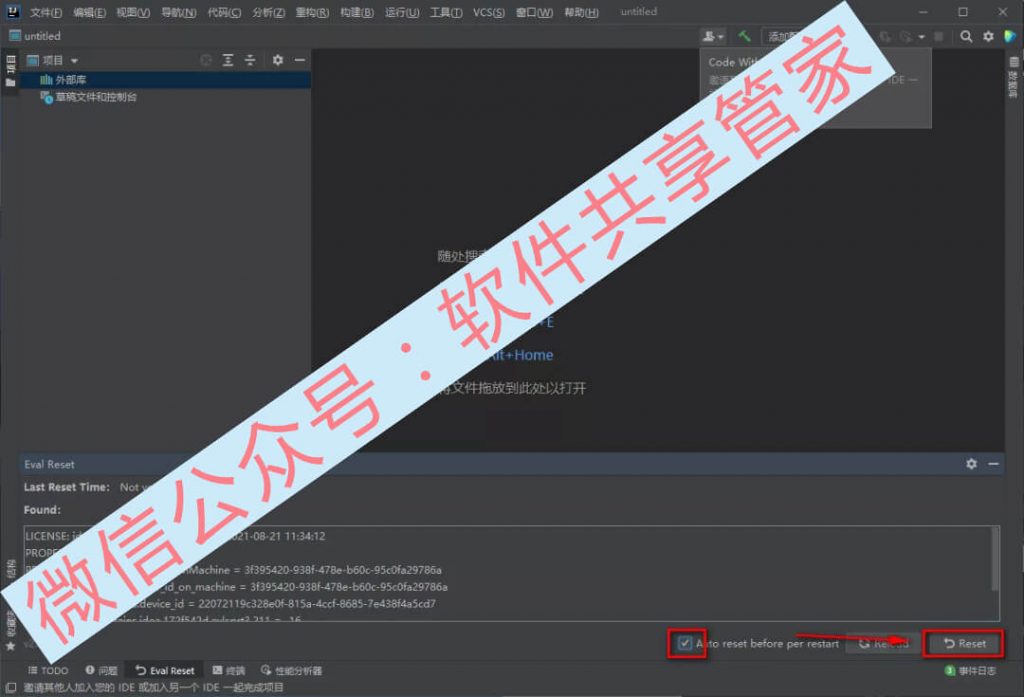Open the 结构 tool window on left edge

coord(11,568)
